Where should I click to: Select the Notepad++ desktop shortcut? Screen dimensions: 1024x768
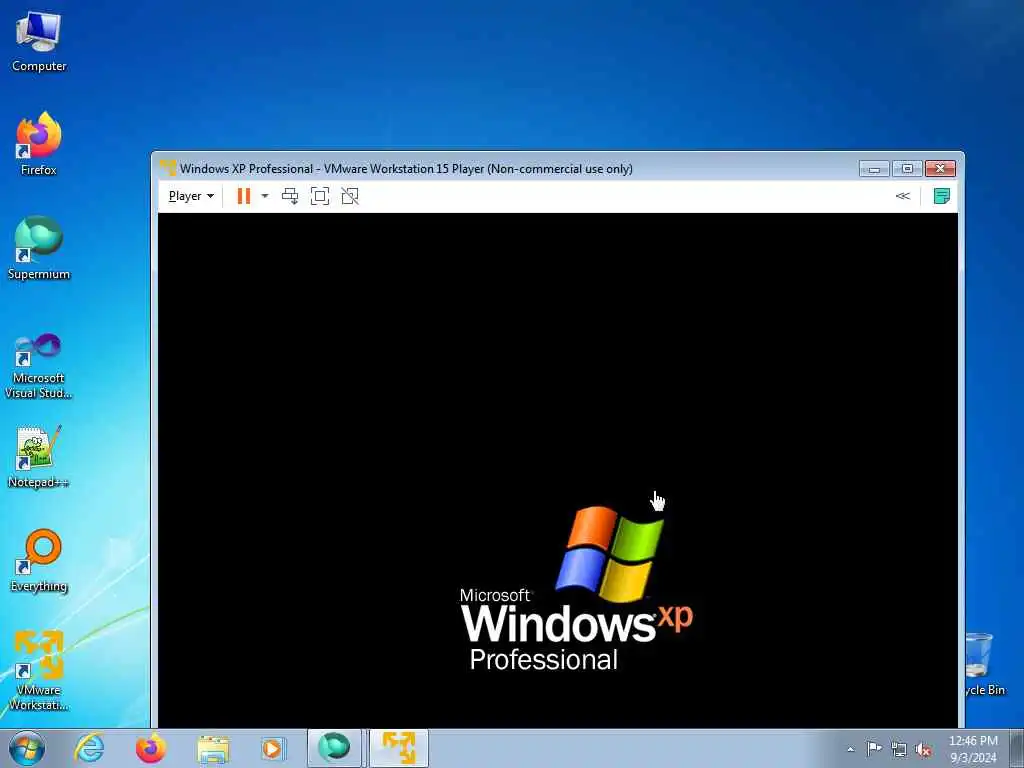pyautogui.click(x=39, y=457)
